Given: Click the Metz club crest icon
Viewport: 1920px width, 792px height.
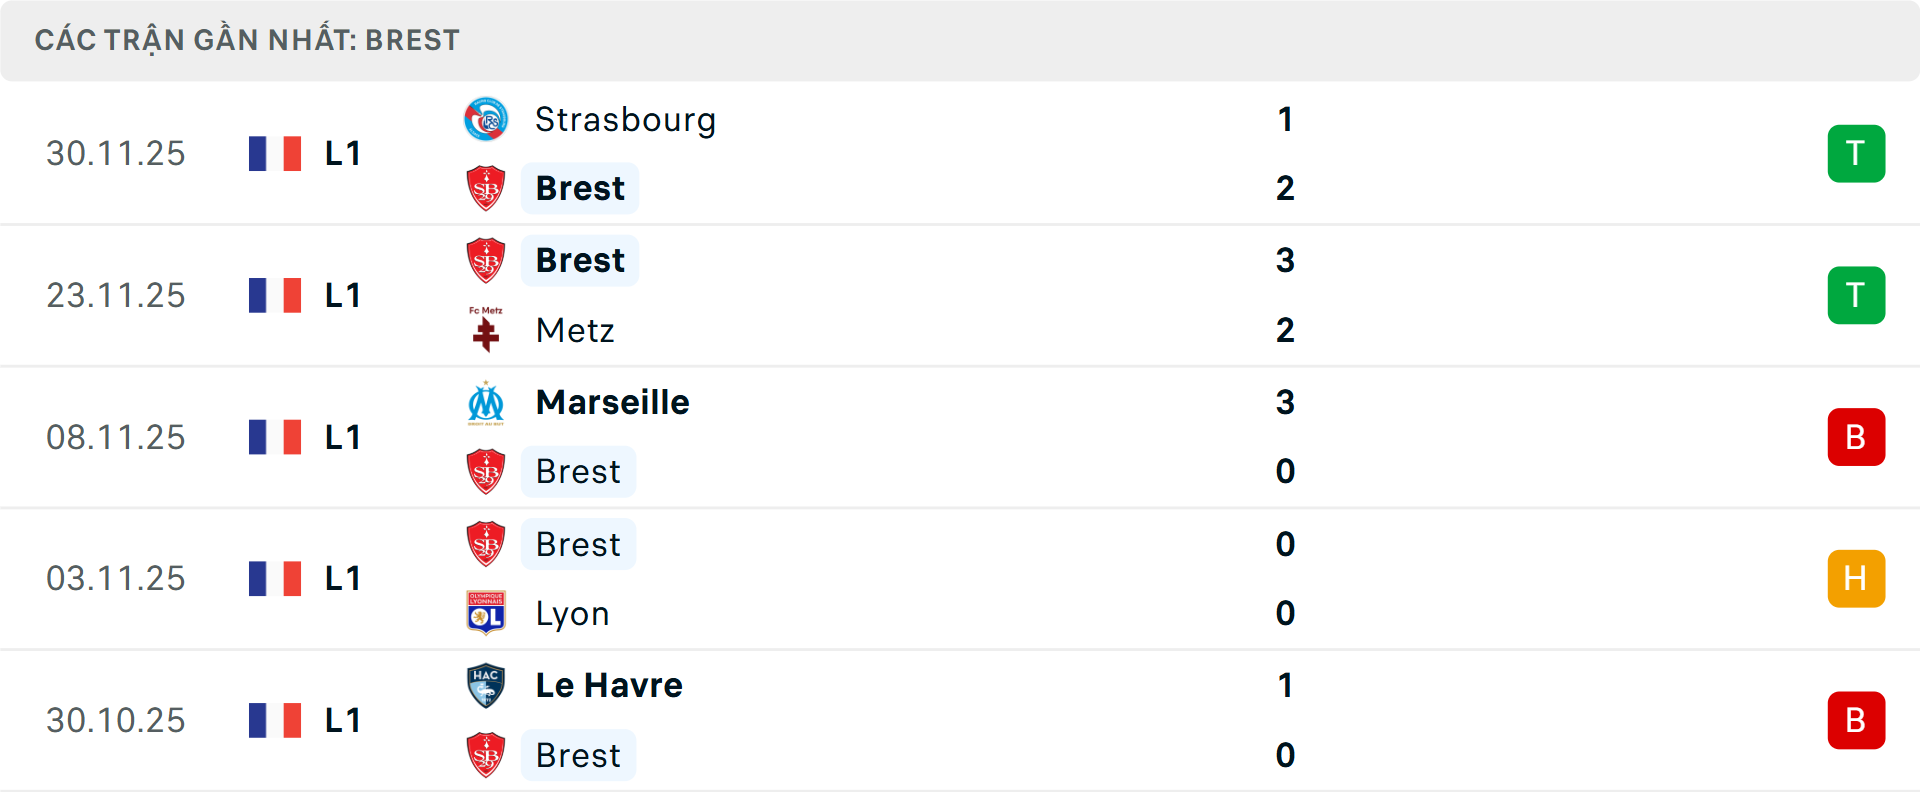Looking at the screenshot, I should click(x=486, y=330).
